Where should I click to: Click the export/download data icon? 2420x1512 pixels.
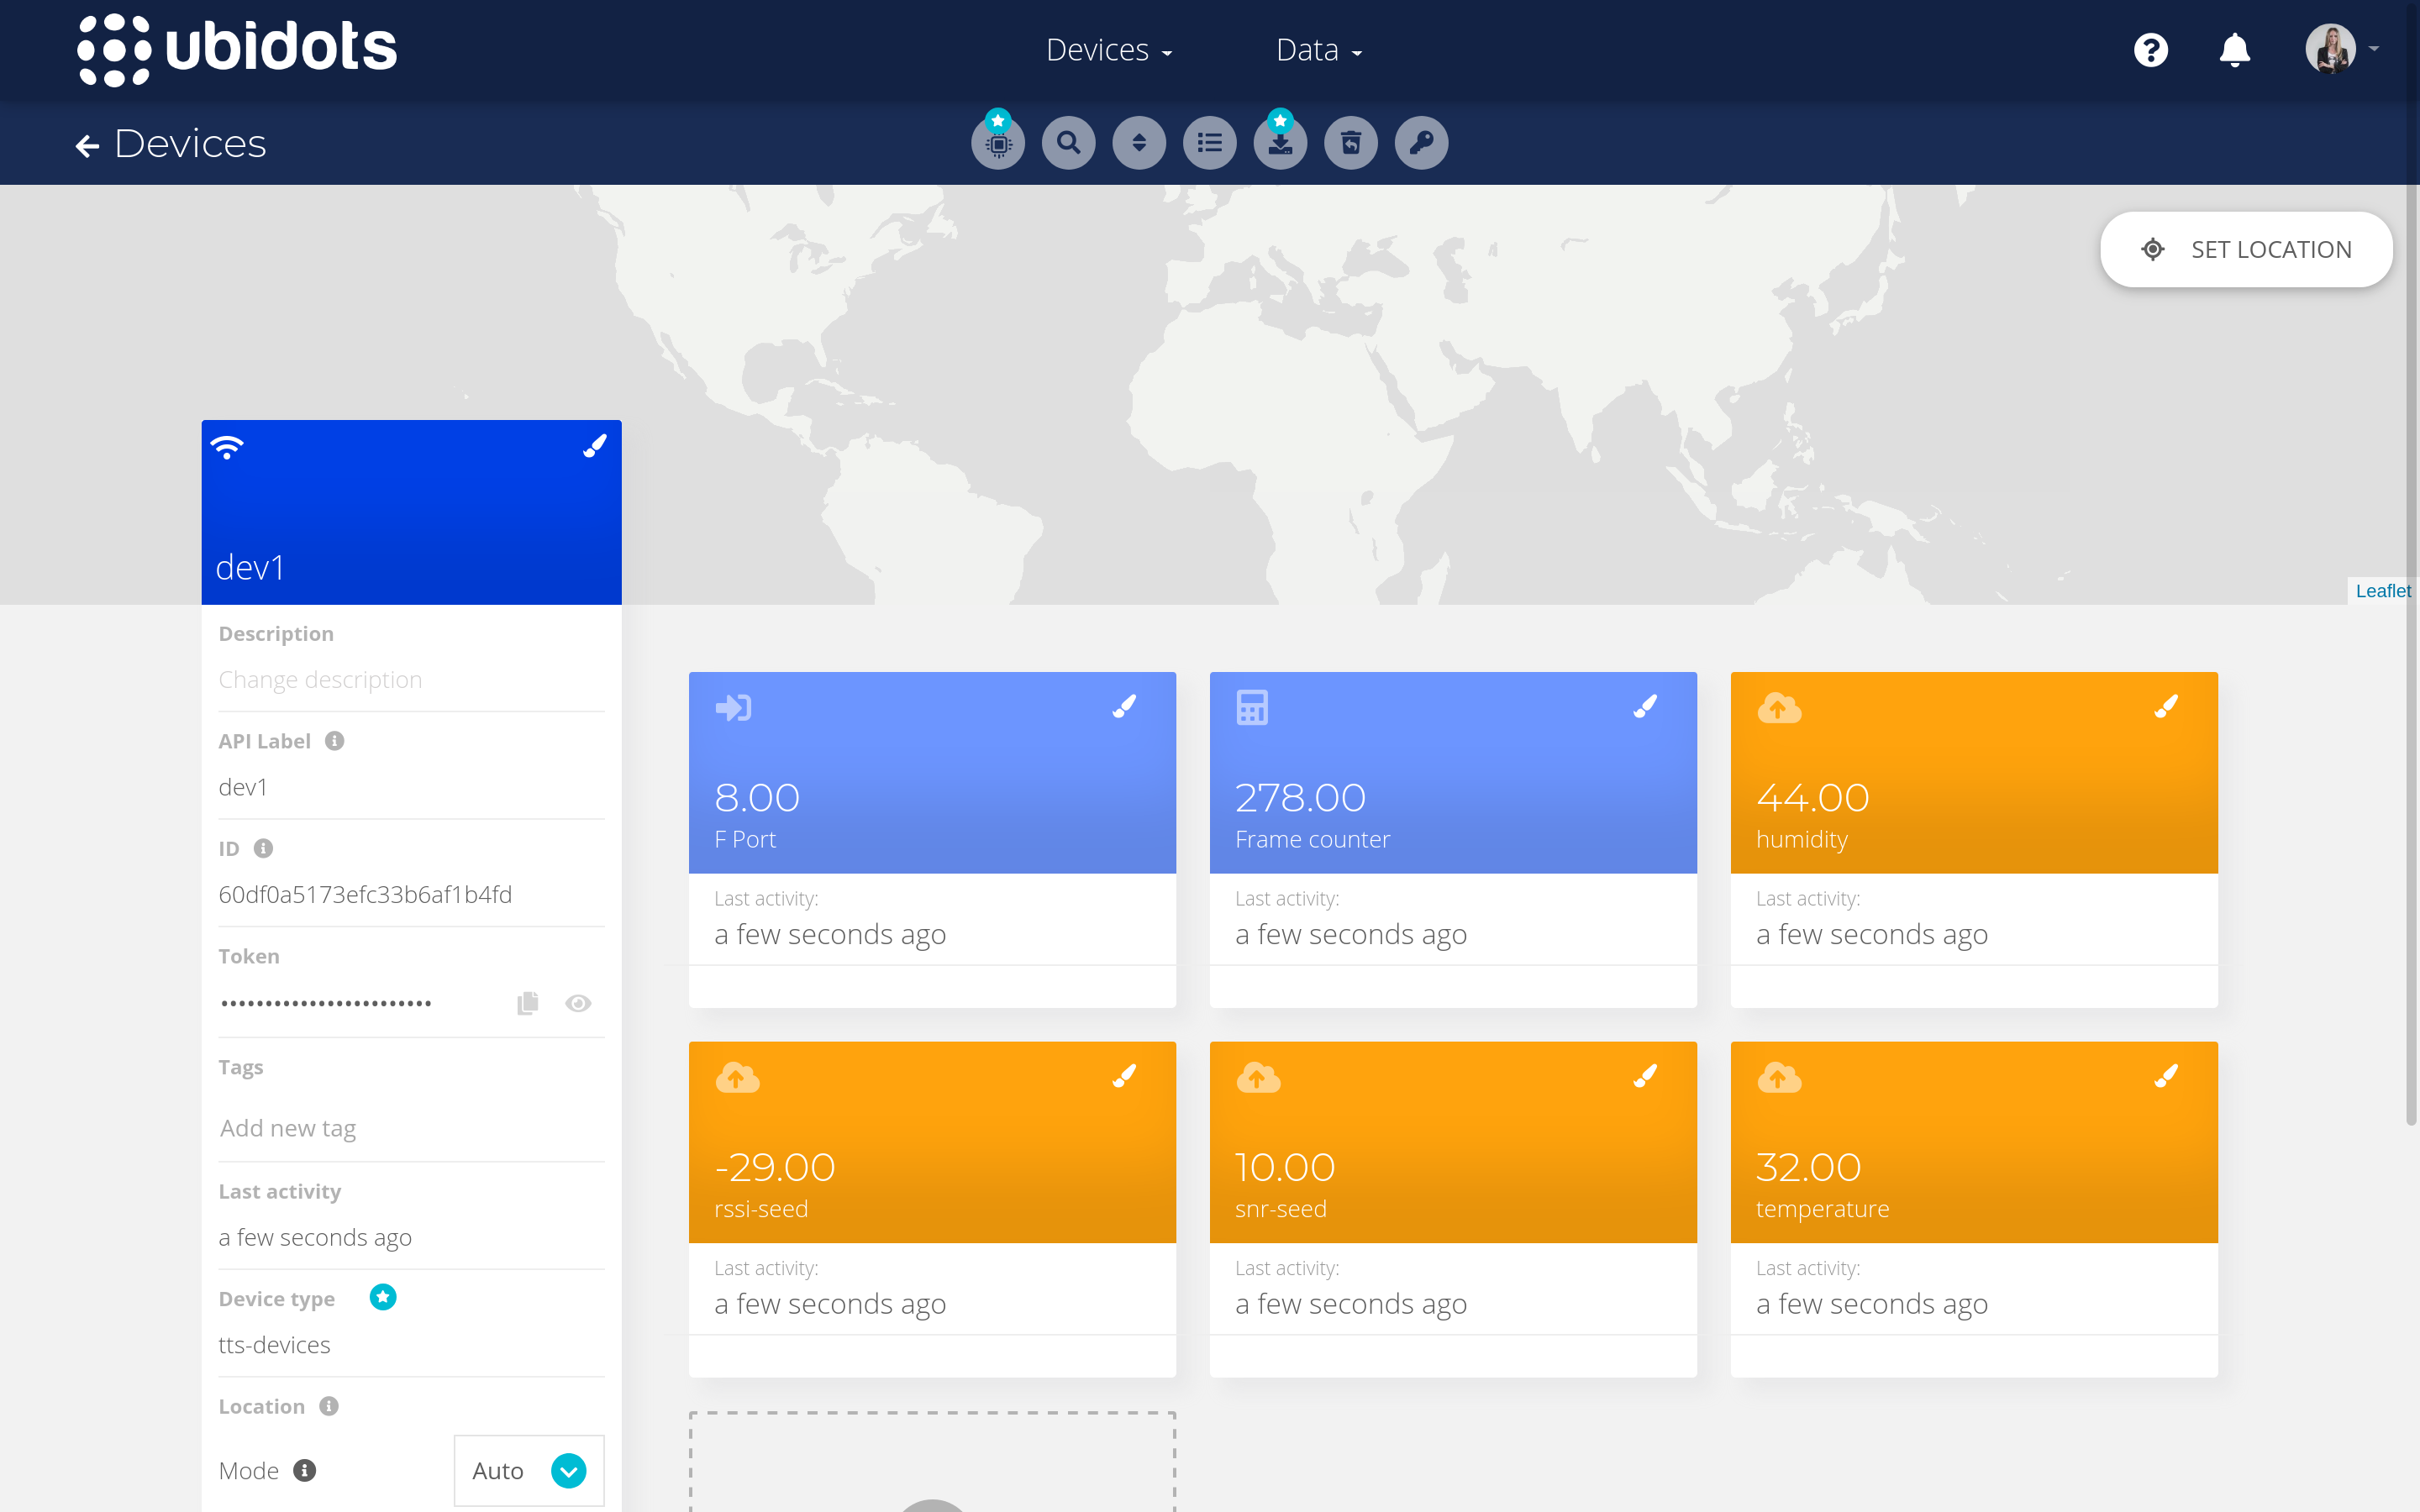pyautogui.click(x=1280, y=143)
